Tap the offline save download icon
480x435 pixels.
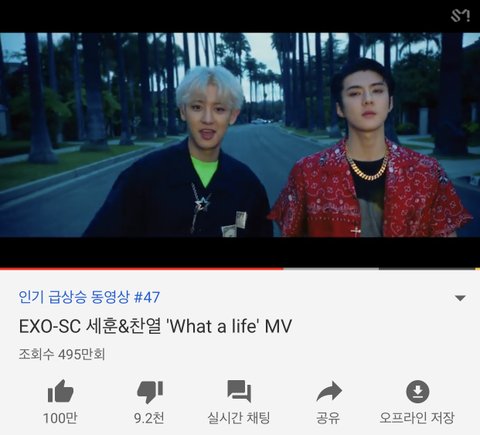pos(418,391)
